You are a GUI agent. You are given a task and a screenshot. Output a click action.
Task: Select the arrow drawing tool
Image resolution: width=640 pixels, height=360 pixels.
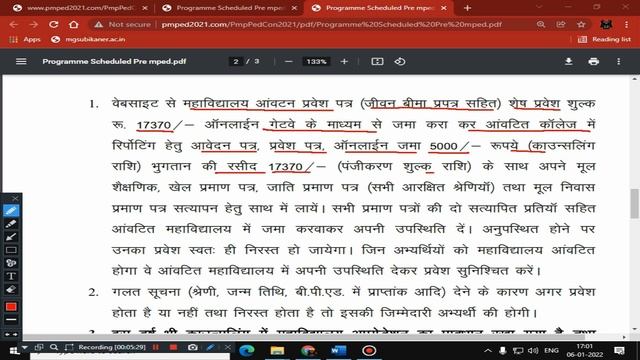[11, 237]
